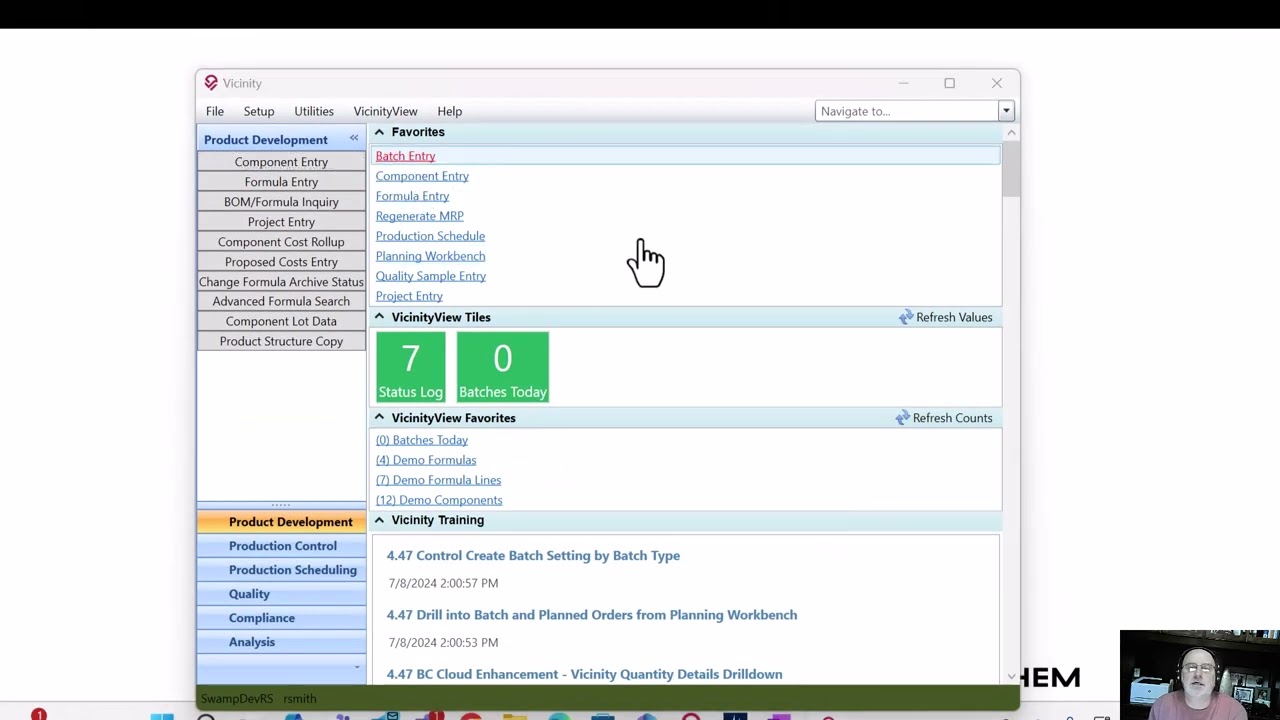
Task: Collapse the VicinityView Tiles section
Action: [379, 317]
